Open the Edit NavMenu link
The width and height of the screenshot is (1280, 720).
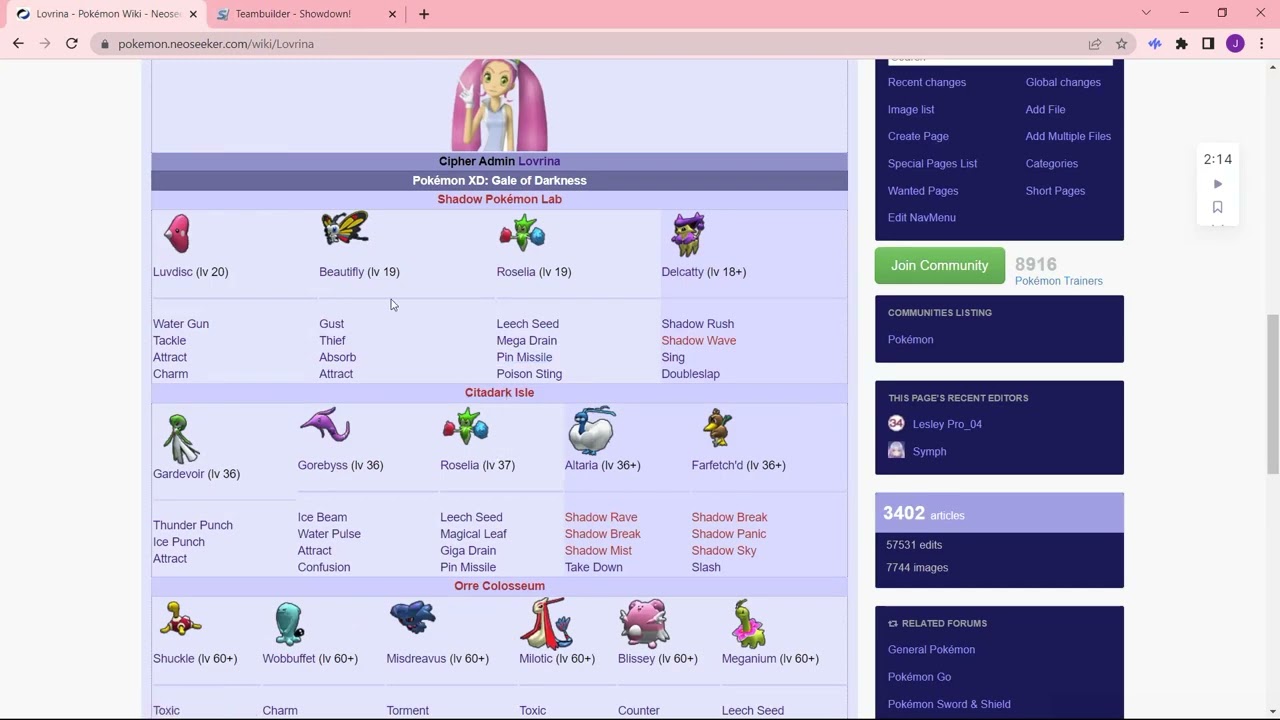point(922,217)
